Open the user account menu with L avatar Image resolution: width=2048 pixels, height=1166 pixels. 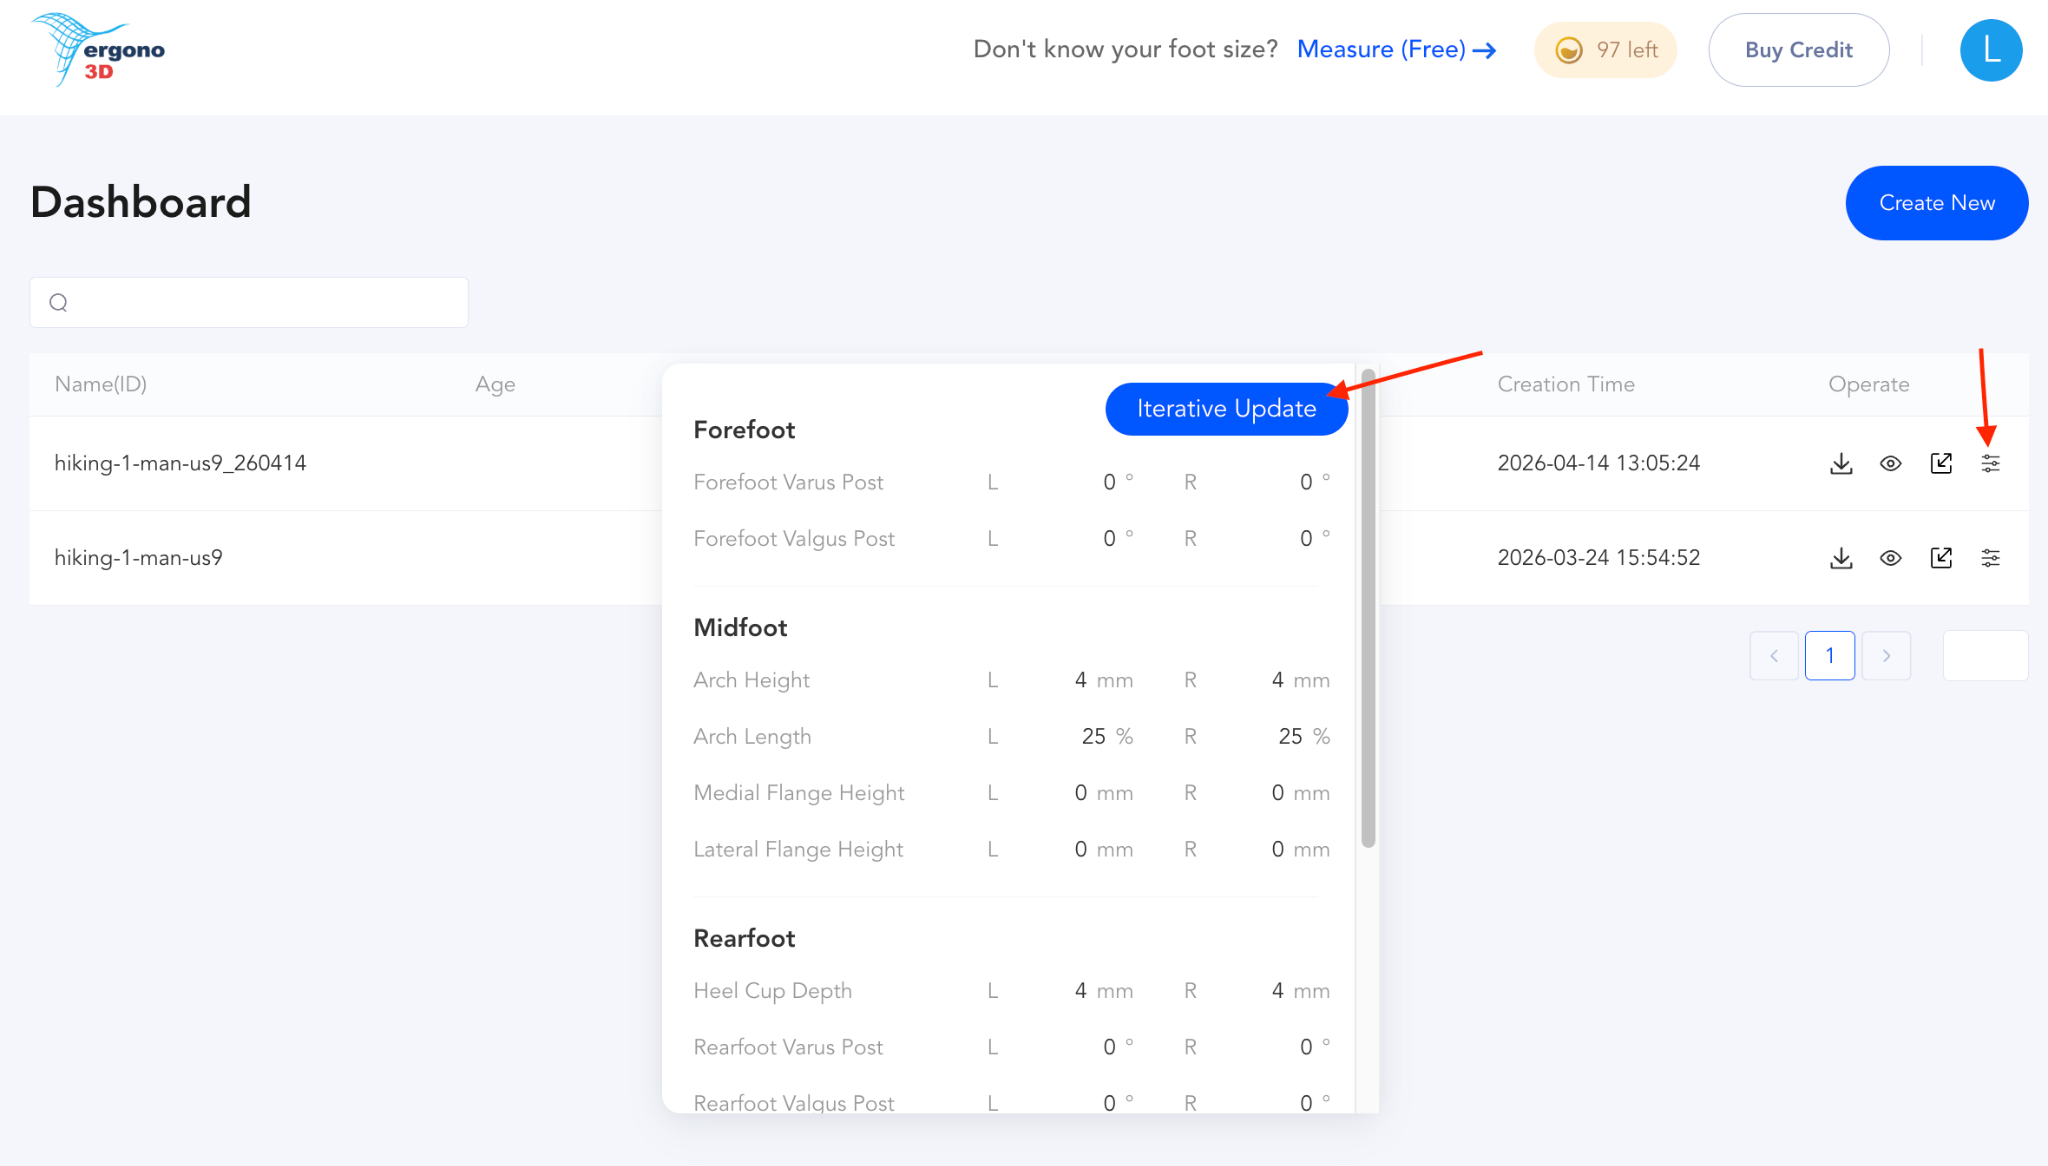(x=1990, y=50)
